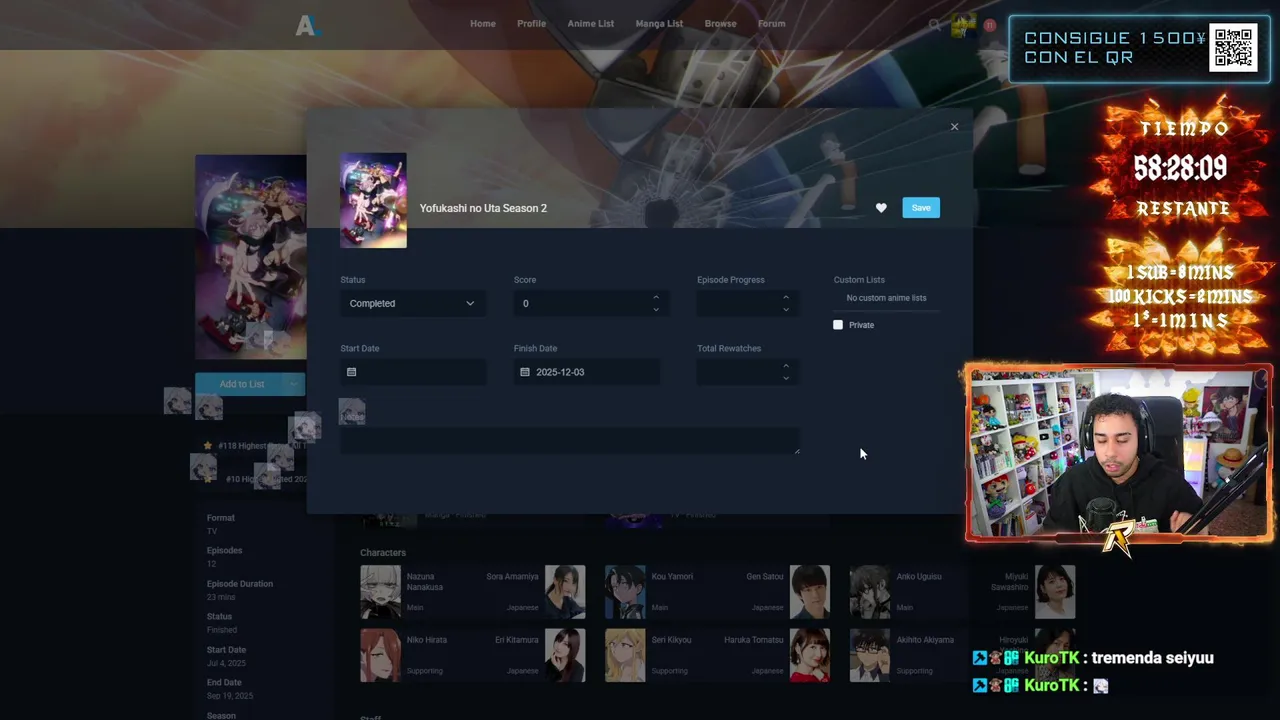This screenshot has height=720, width=1280.
Task: Open voice actor Eri Kitamura's photo
Action: tap(565, 655)
